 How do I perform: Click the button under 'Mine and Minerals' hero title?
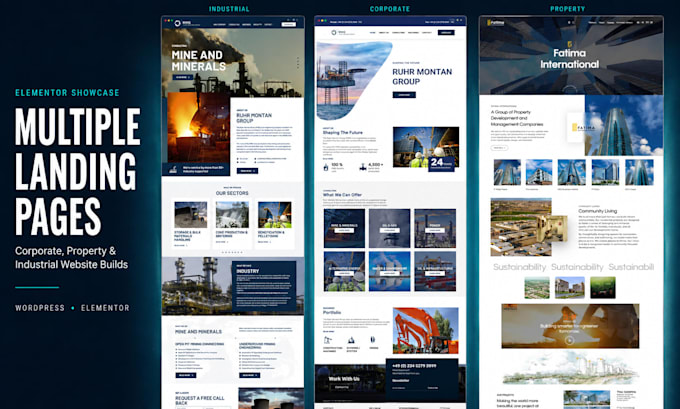click(x=183, y=77)
